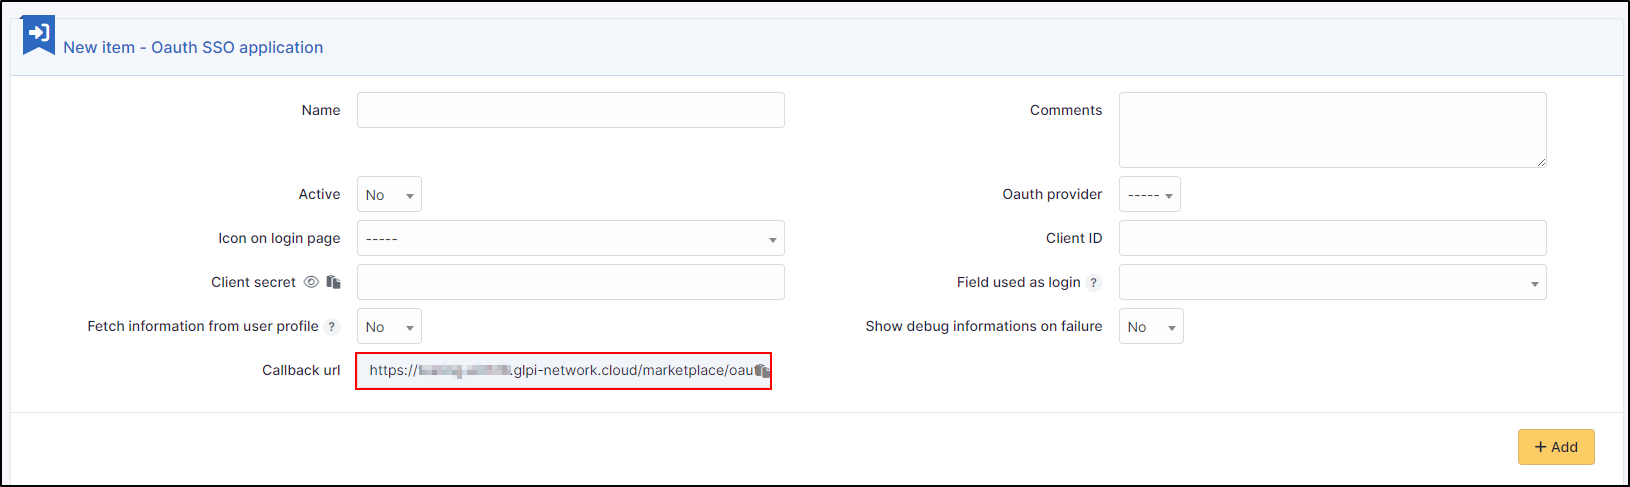This screenshot has height=487, width=1630.
Task: Open Show debug informations on failure dropdown
Action: click(x=1151, y=327)
